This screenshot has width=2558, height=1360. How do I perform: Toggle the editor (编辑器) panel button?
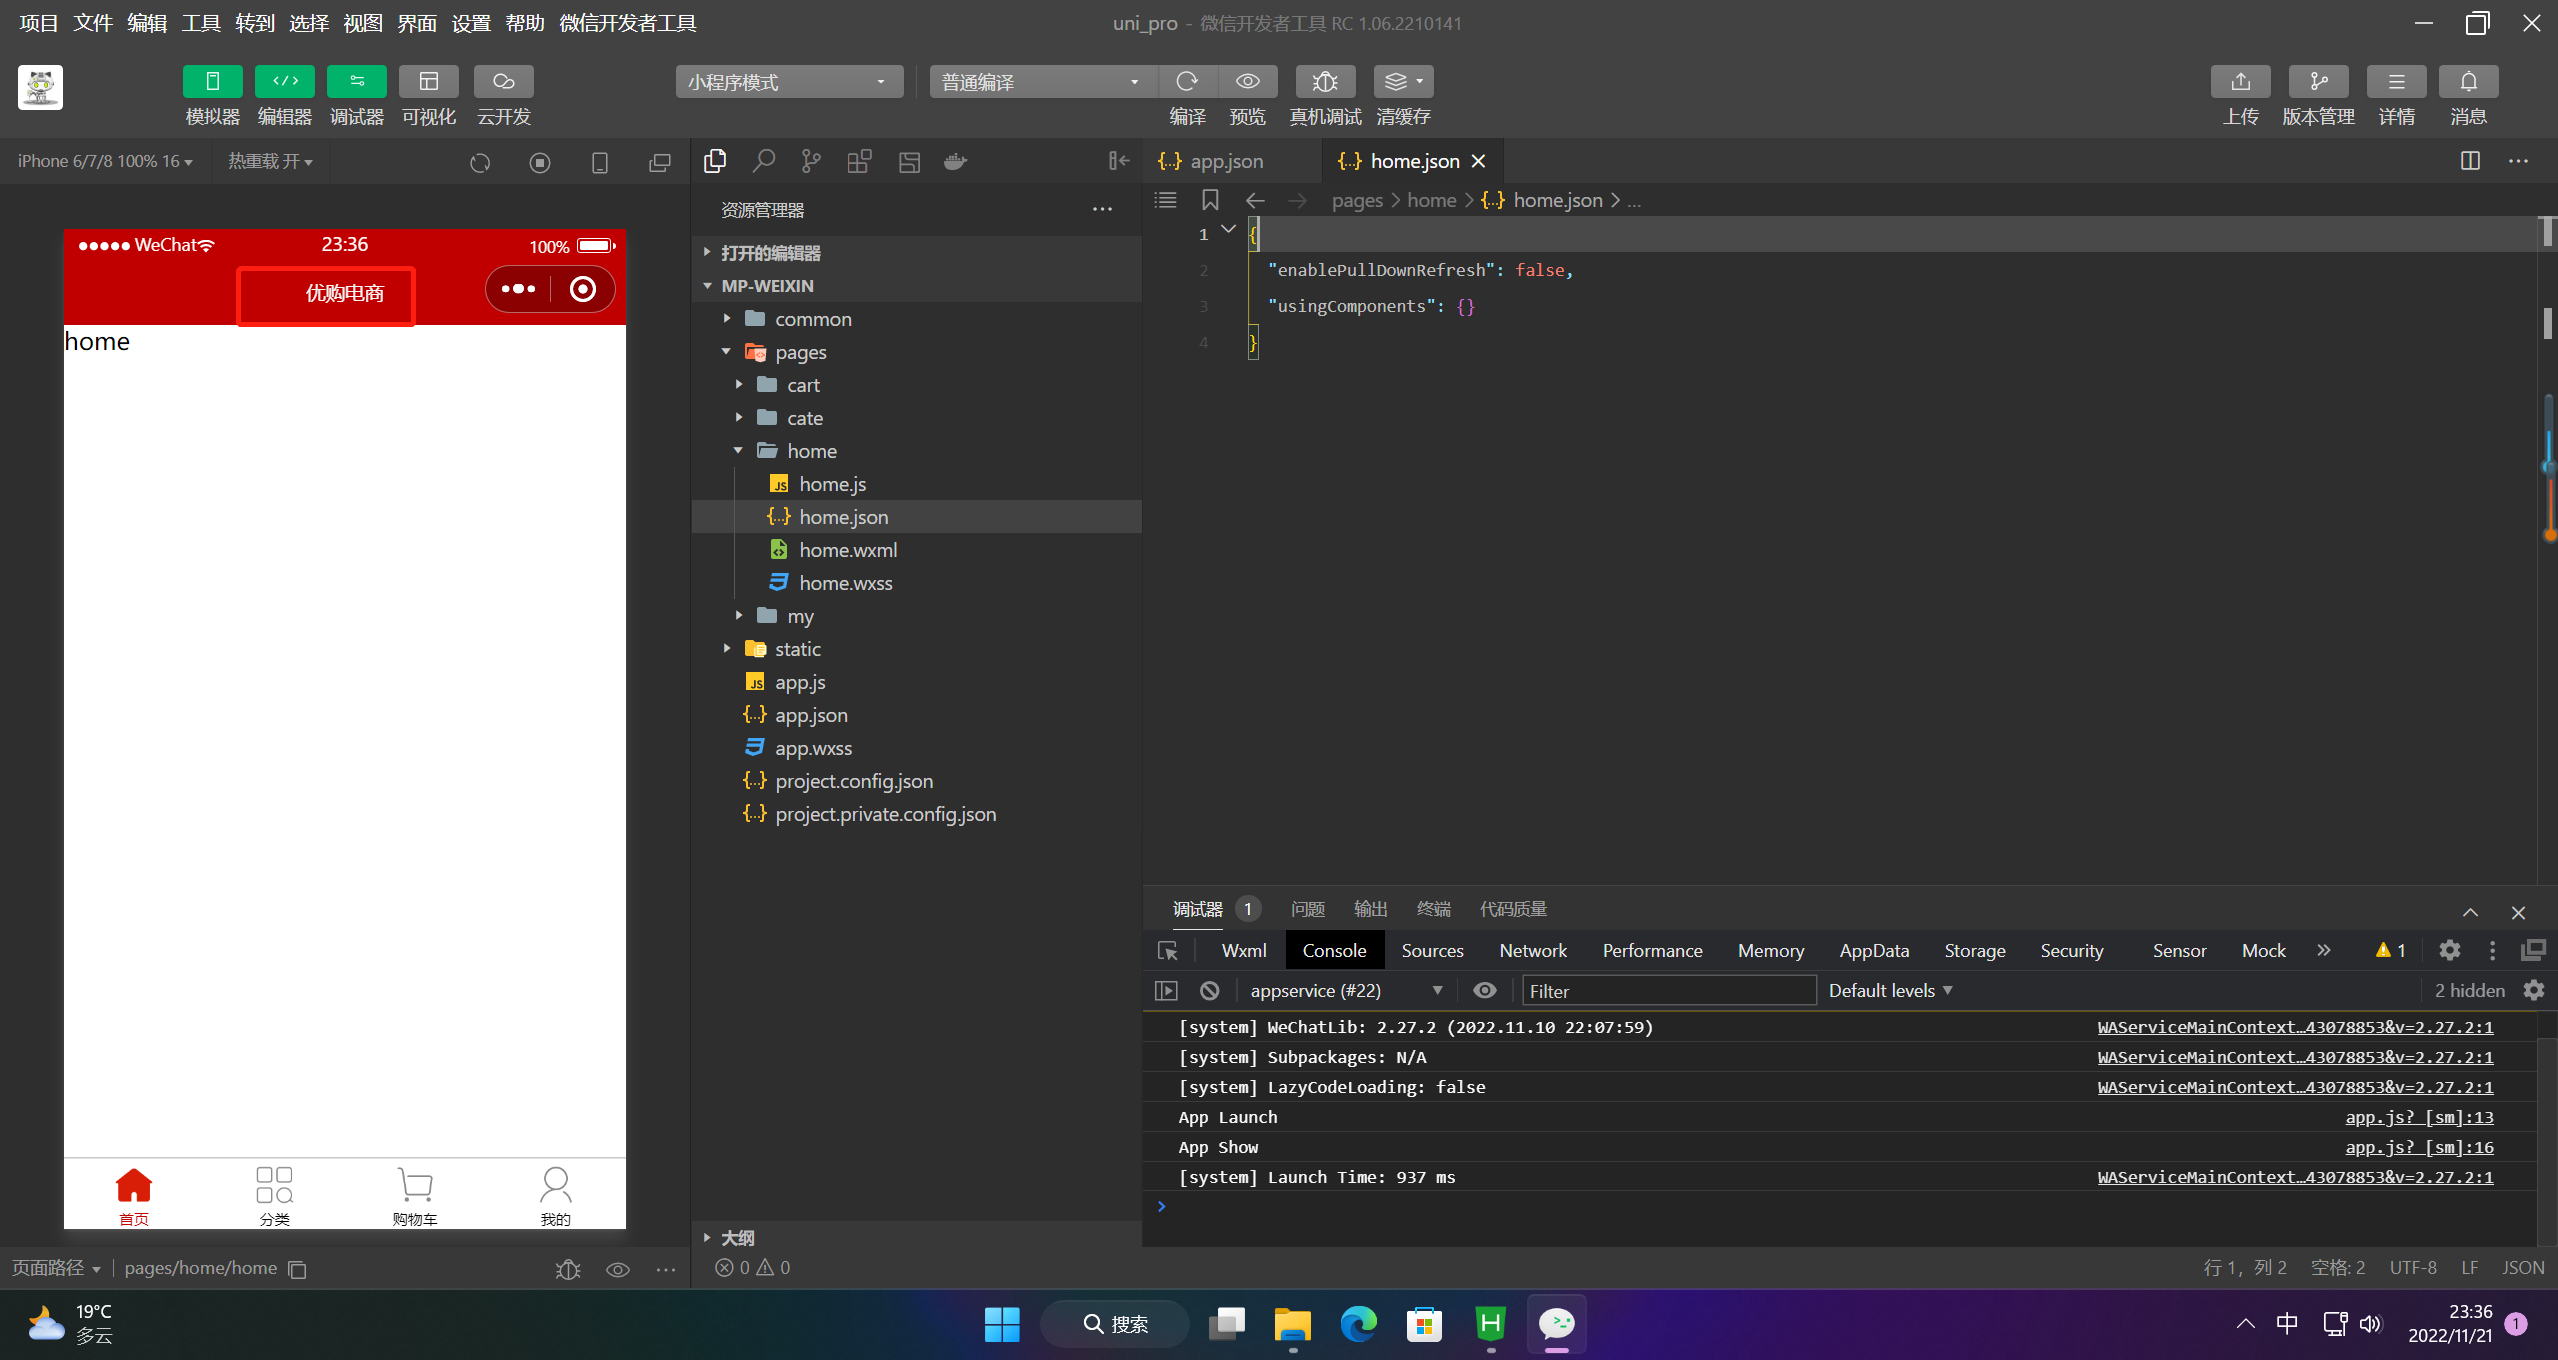pyautogui.click(x=285, y=82)
